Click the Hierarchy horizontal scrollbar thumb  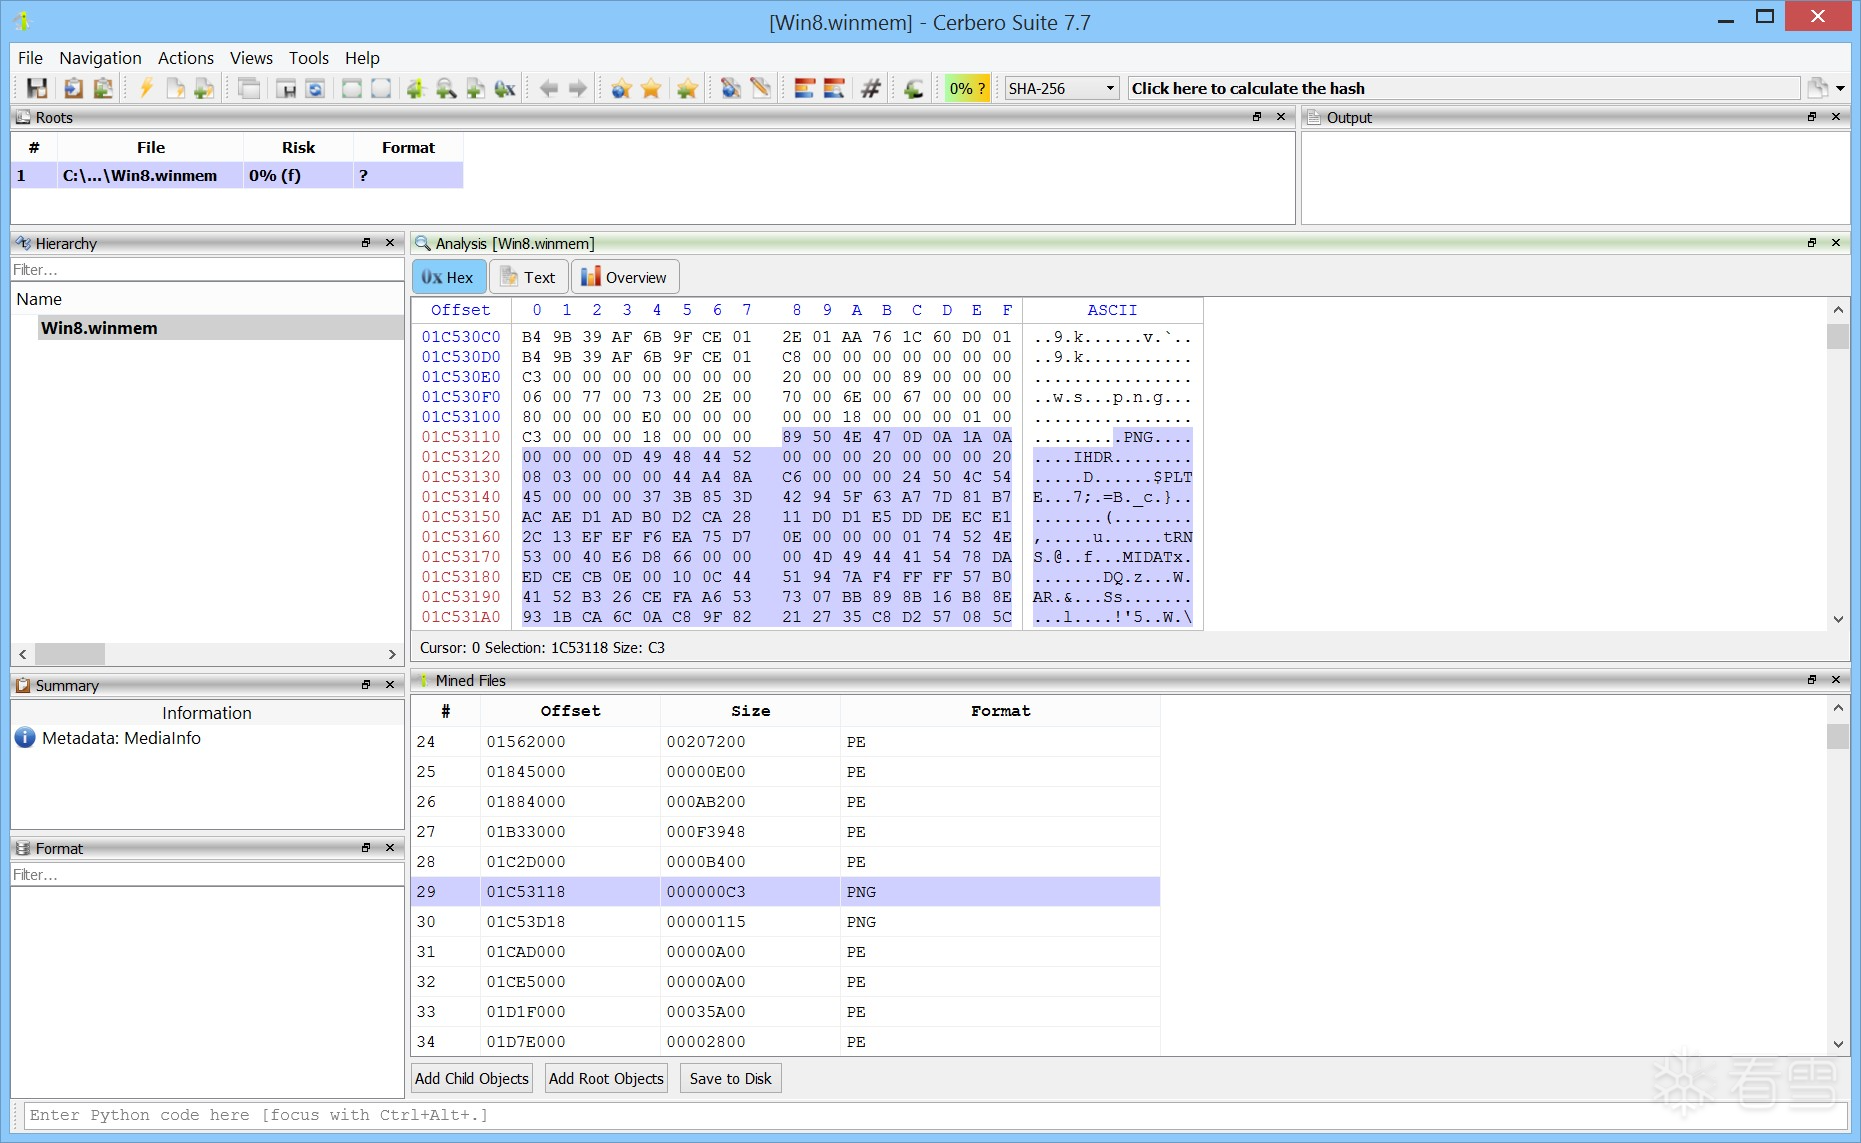pyautogui.click(x=70, y=654)
